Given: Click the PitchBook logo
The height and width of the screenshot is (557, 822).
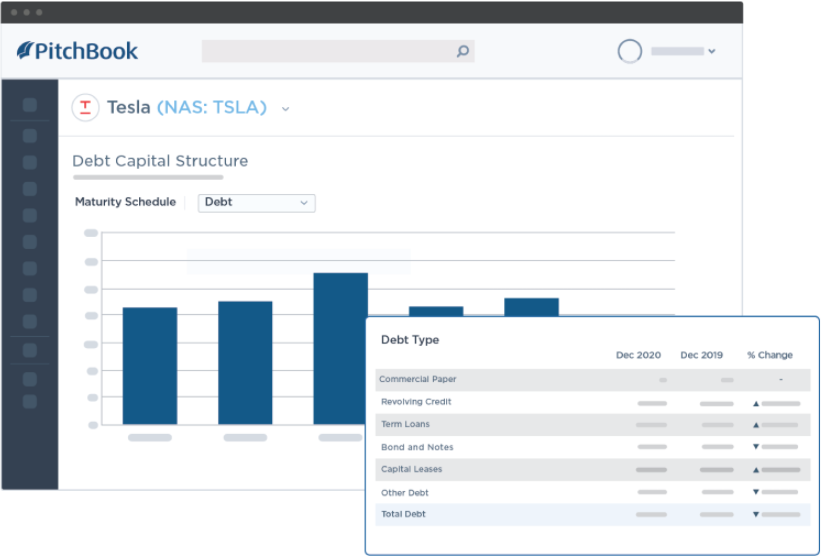Looking at the screenshot, I should coord(77,51).
